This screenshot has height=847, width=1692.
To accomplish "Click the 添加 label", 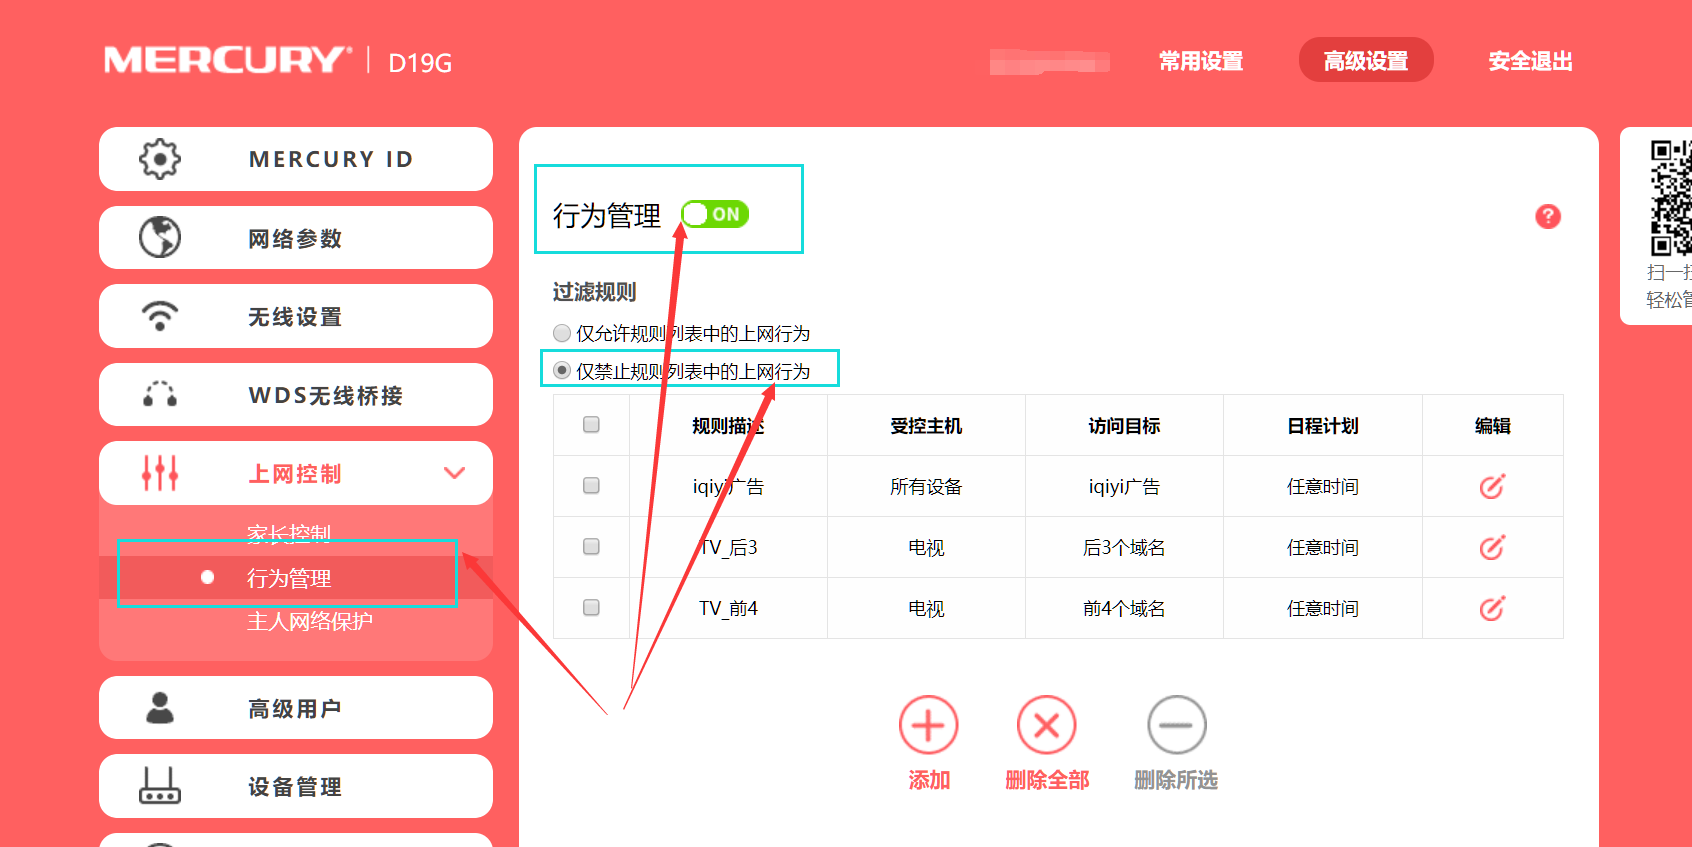I will click(929, 780).
